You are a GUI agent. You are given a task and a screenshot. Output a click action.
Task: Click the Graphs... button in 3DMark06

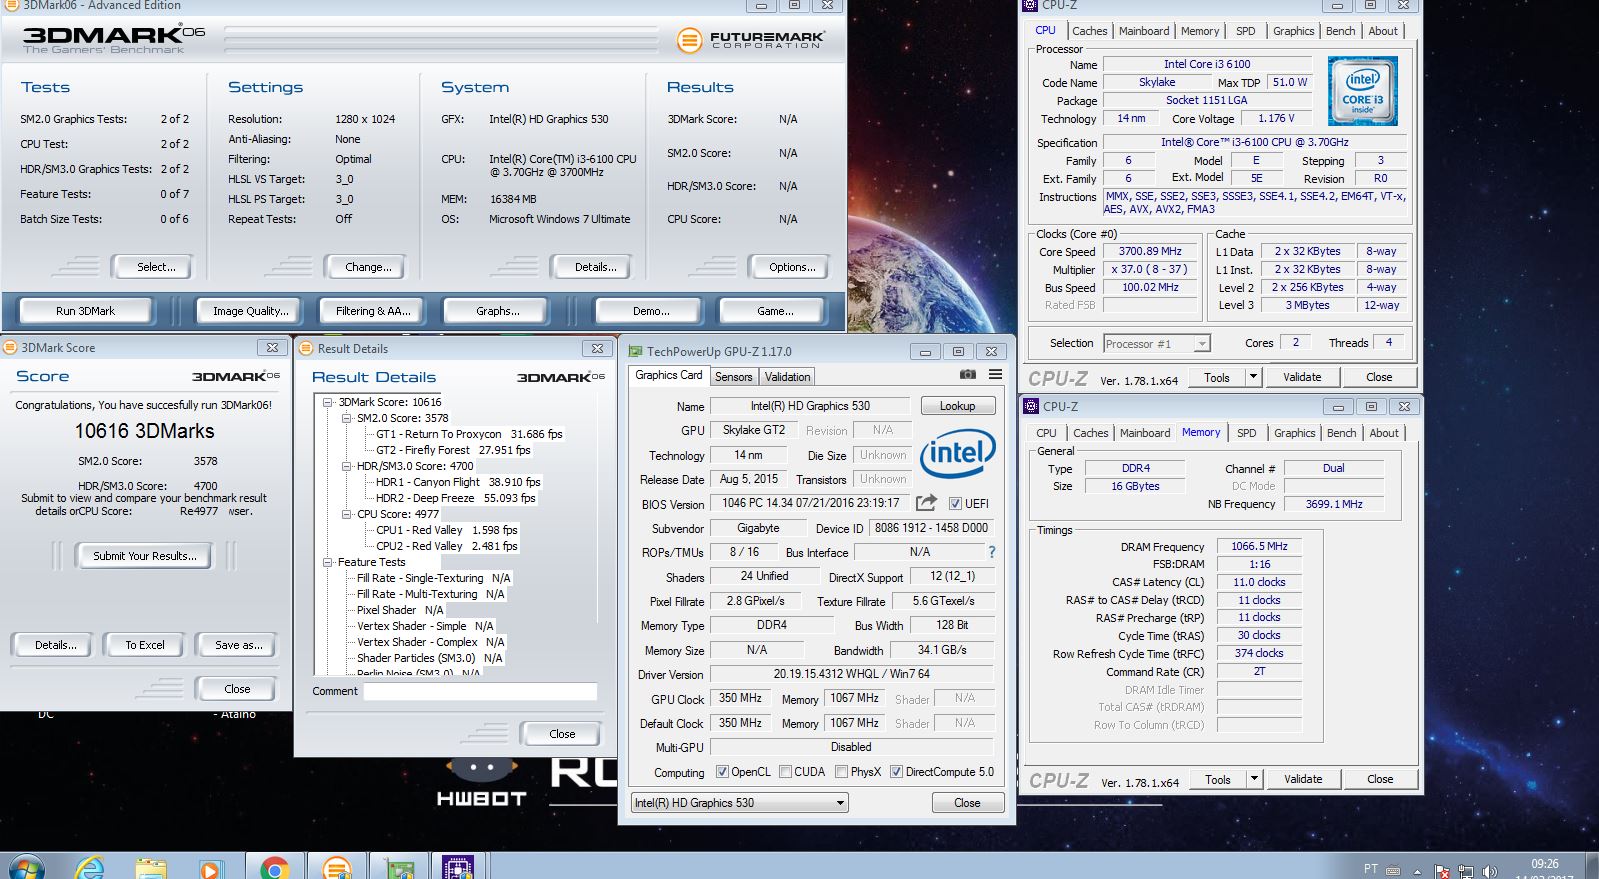(497, 311)
